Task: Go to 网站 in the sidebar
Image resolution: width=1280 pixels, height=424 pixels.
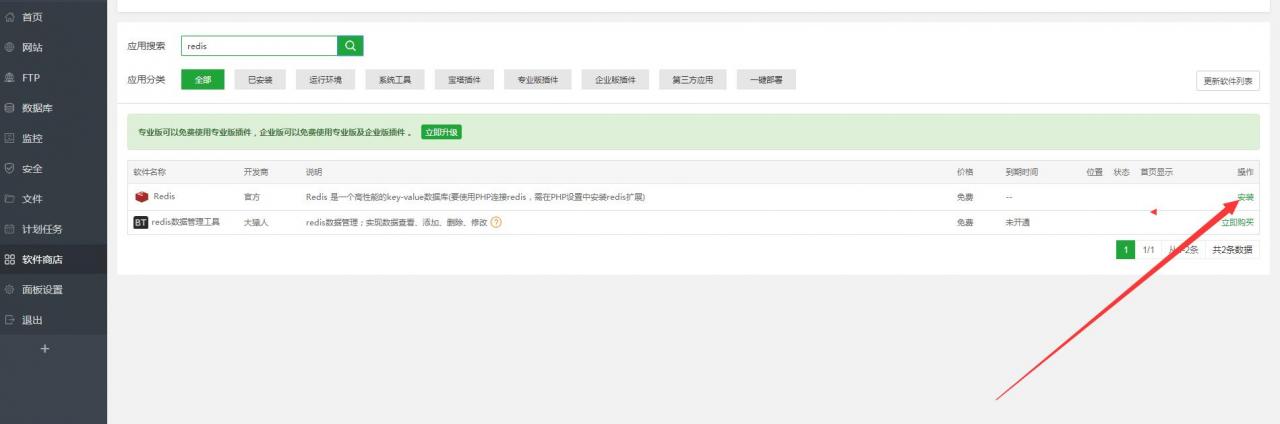Action: [x=53, y=47]
